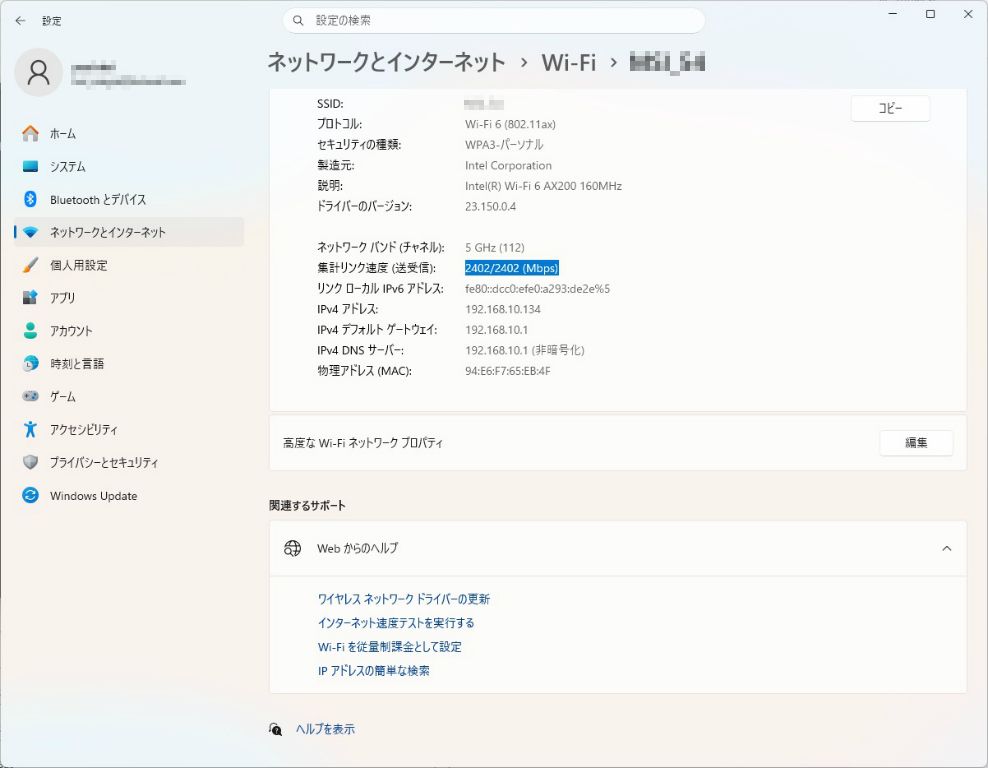Screen dimensions: 988x768
Task: Click ヘルプを表示 link
Action: 325,729
